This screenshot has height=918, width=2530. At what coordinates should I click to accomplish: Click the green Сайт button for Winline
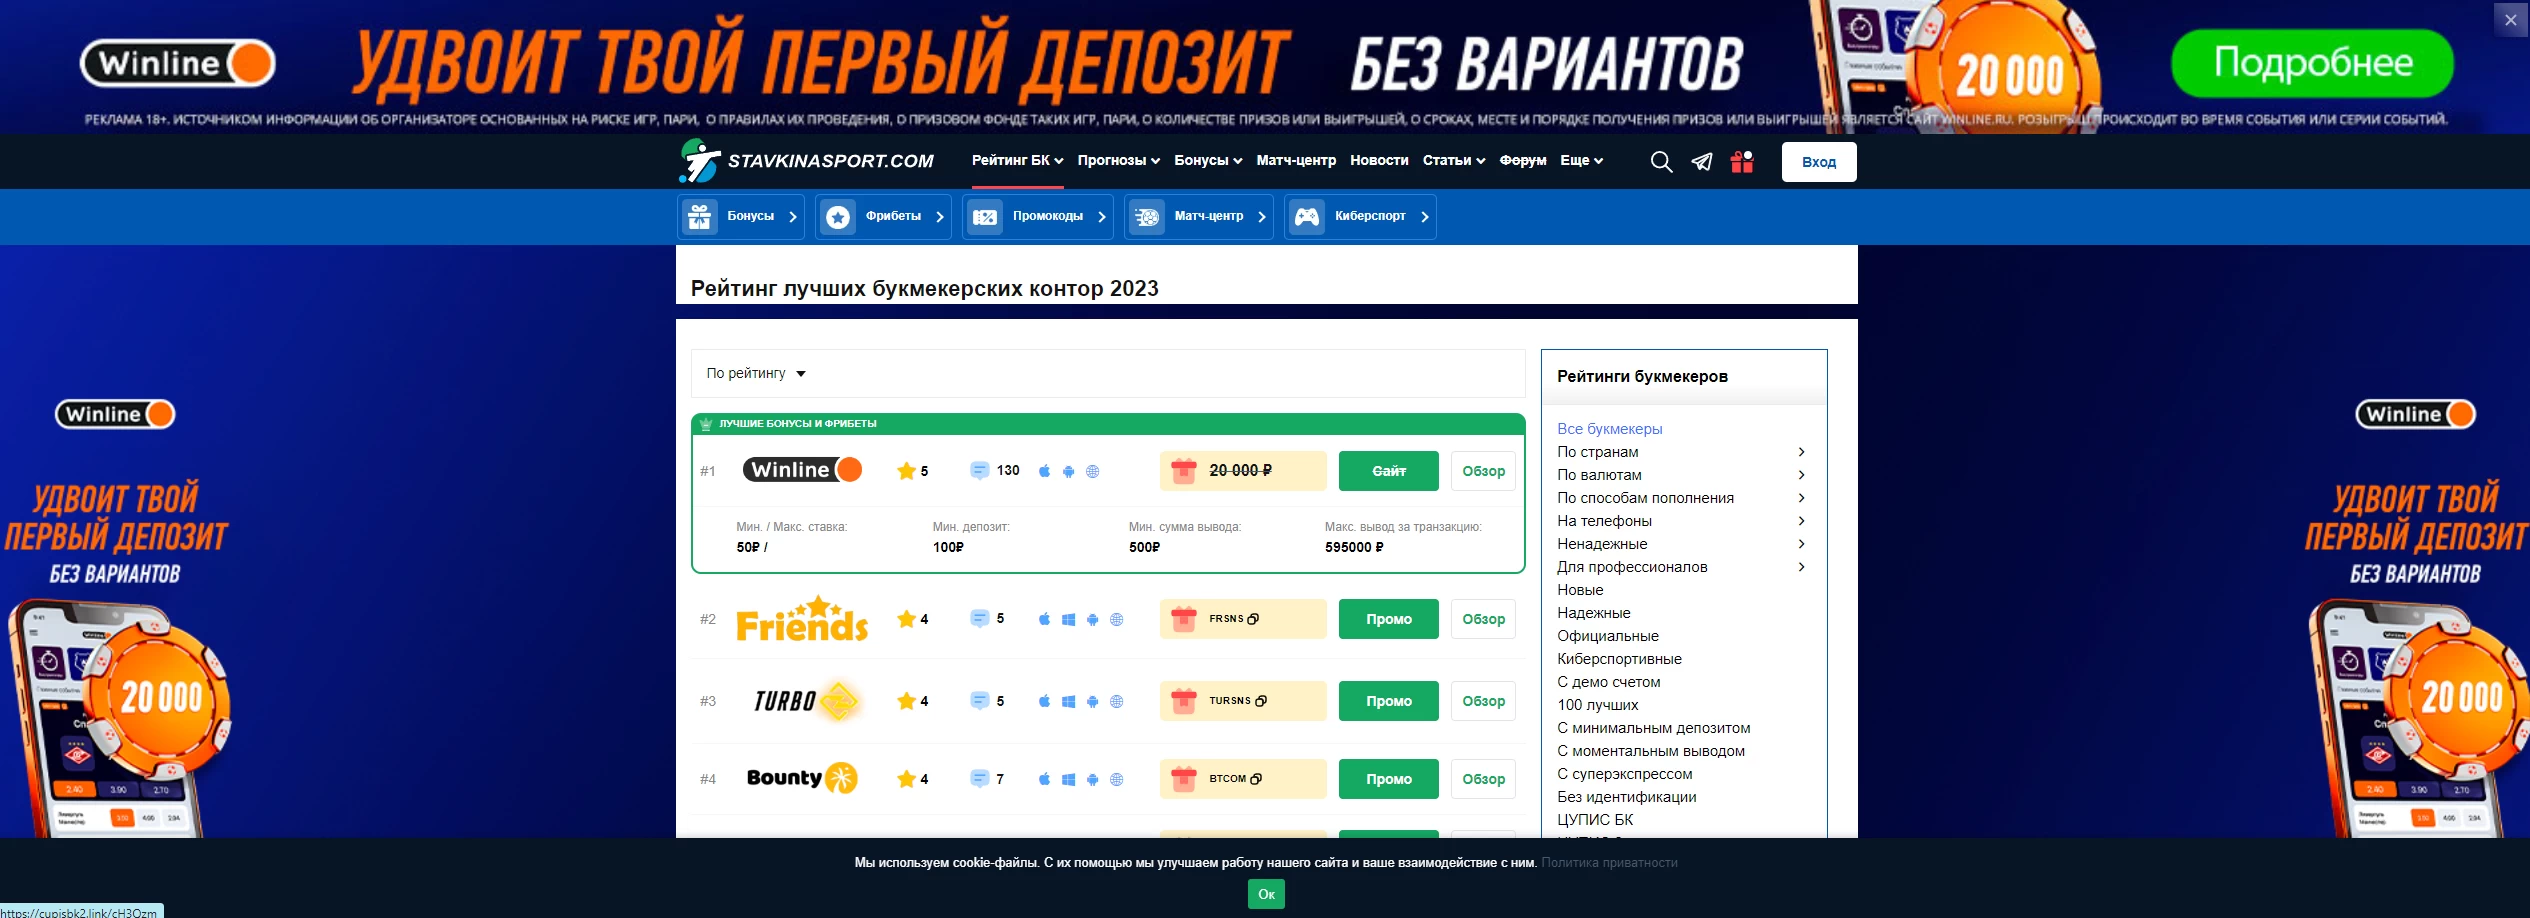(x=1389, y=471)
